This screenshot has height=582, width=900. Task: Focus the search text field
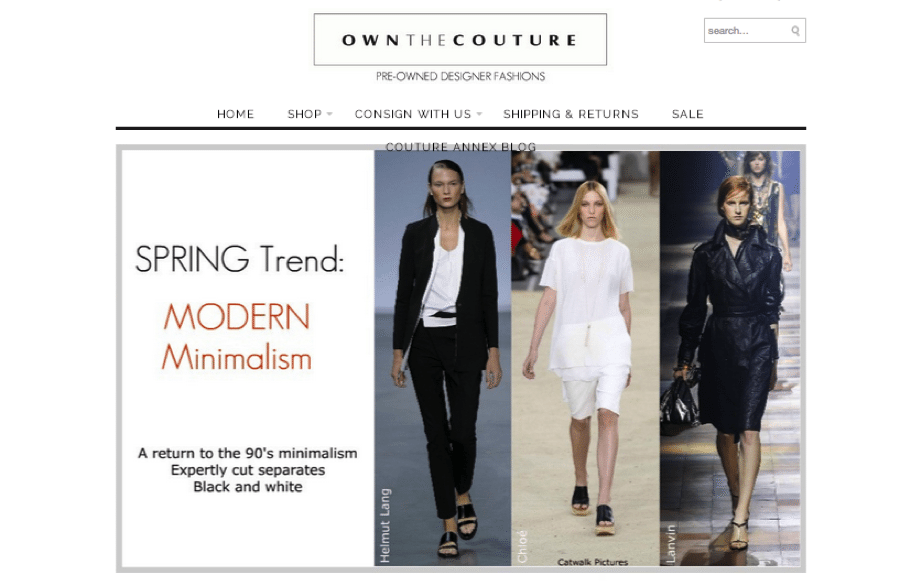pos(746,31)
